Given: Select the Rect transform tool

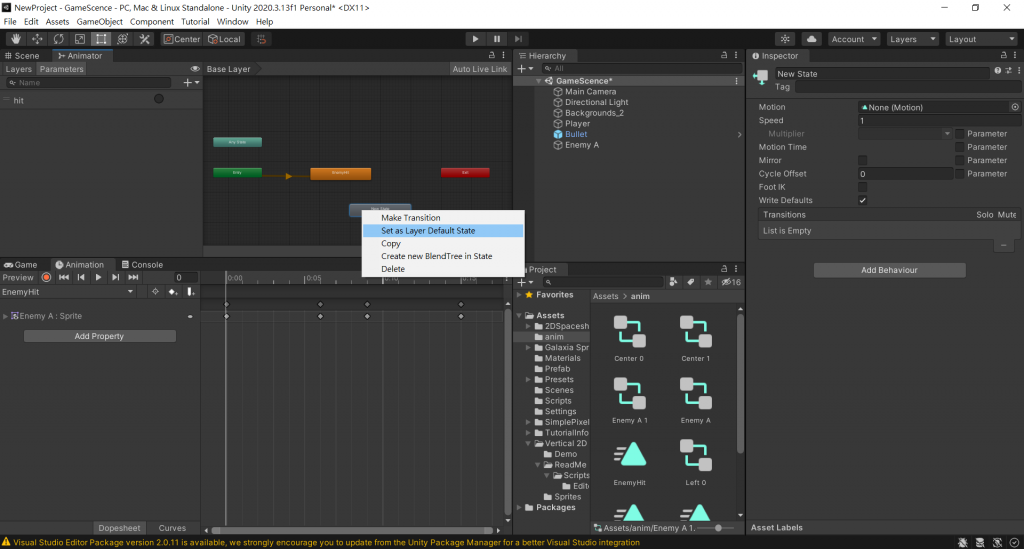Looking at the screenshot, I should [x=101, y=39].
